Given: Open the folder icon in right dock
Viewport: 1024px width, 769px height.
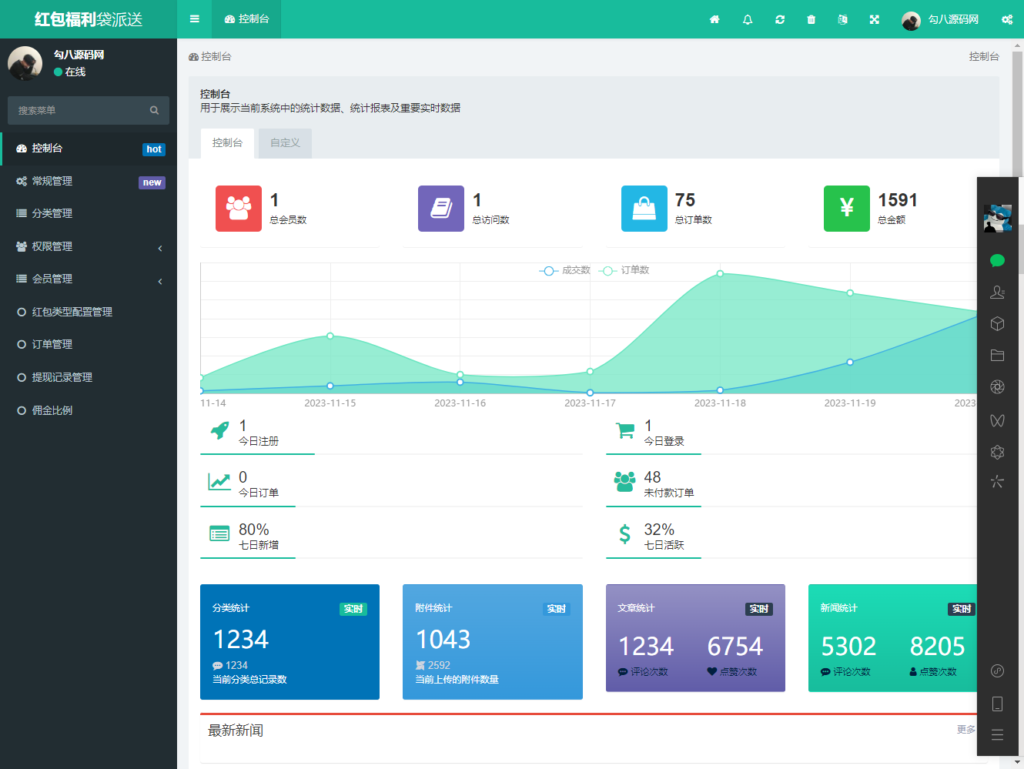Looking at the screenshot, I should (996, 355).
